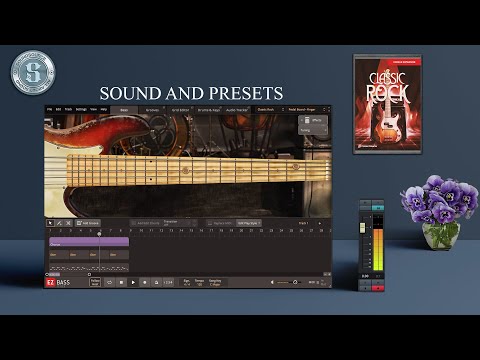480x360 pixels.
Task: Click the Classic Rock product box image
Action: tap(387, 104)
